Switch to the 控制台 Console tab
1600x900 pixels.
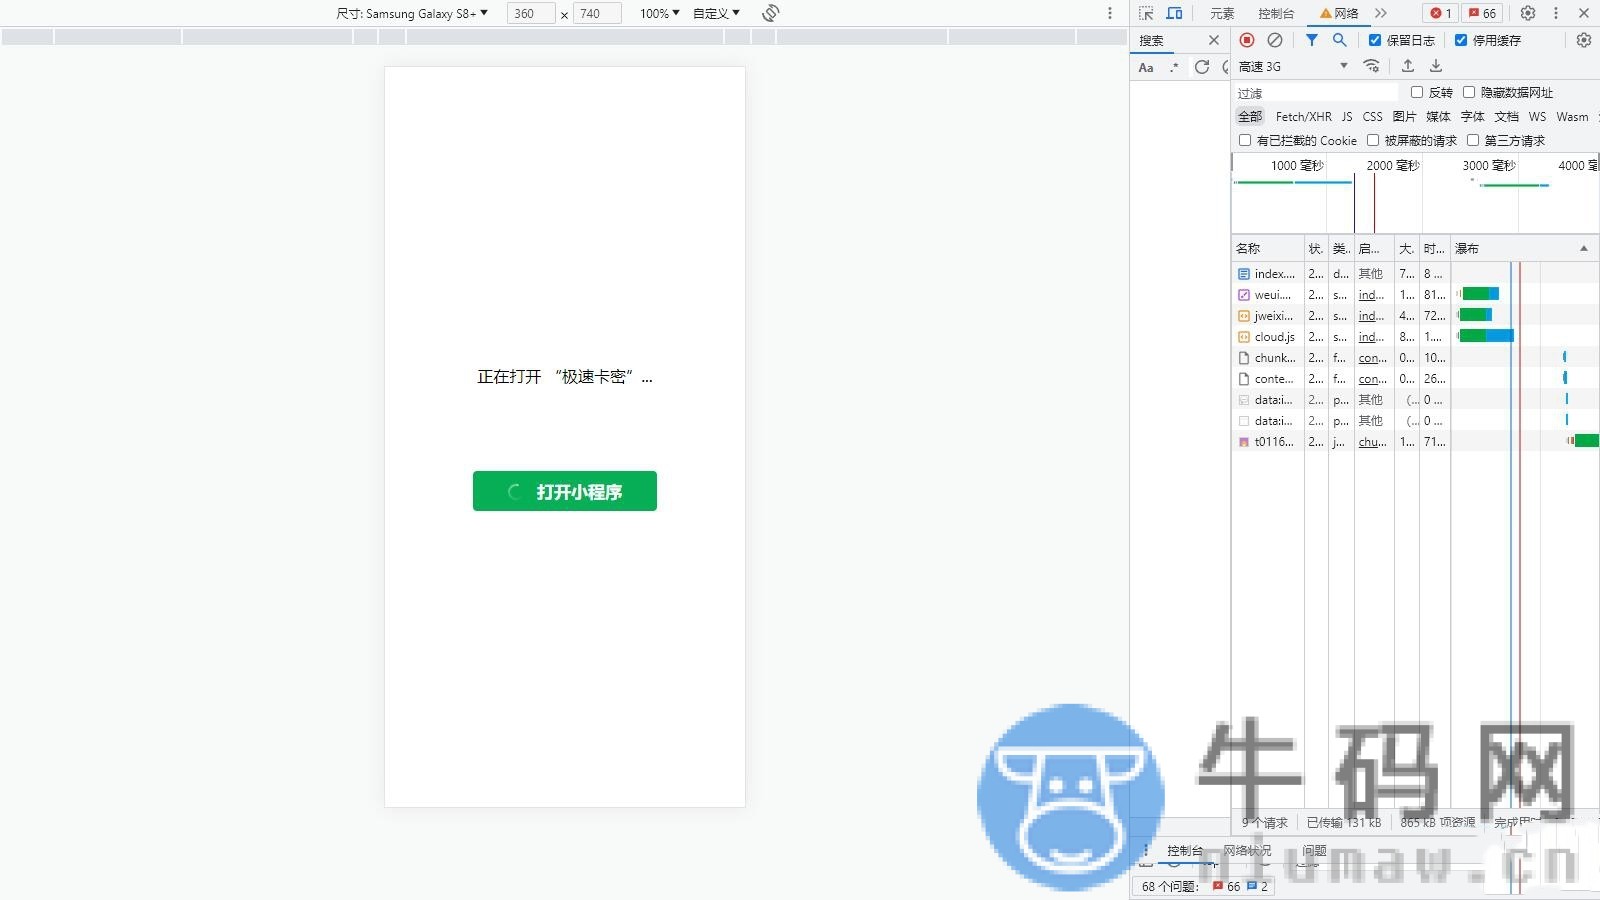pos(1276,13)
